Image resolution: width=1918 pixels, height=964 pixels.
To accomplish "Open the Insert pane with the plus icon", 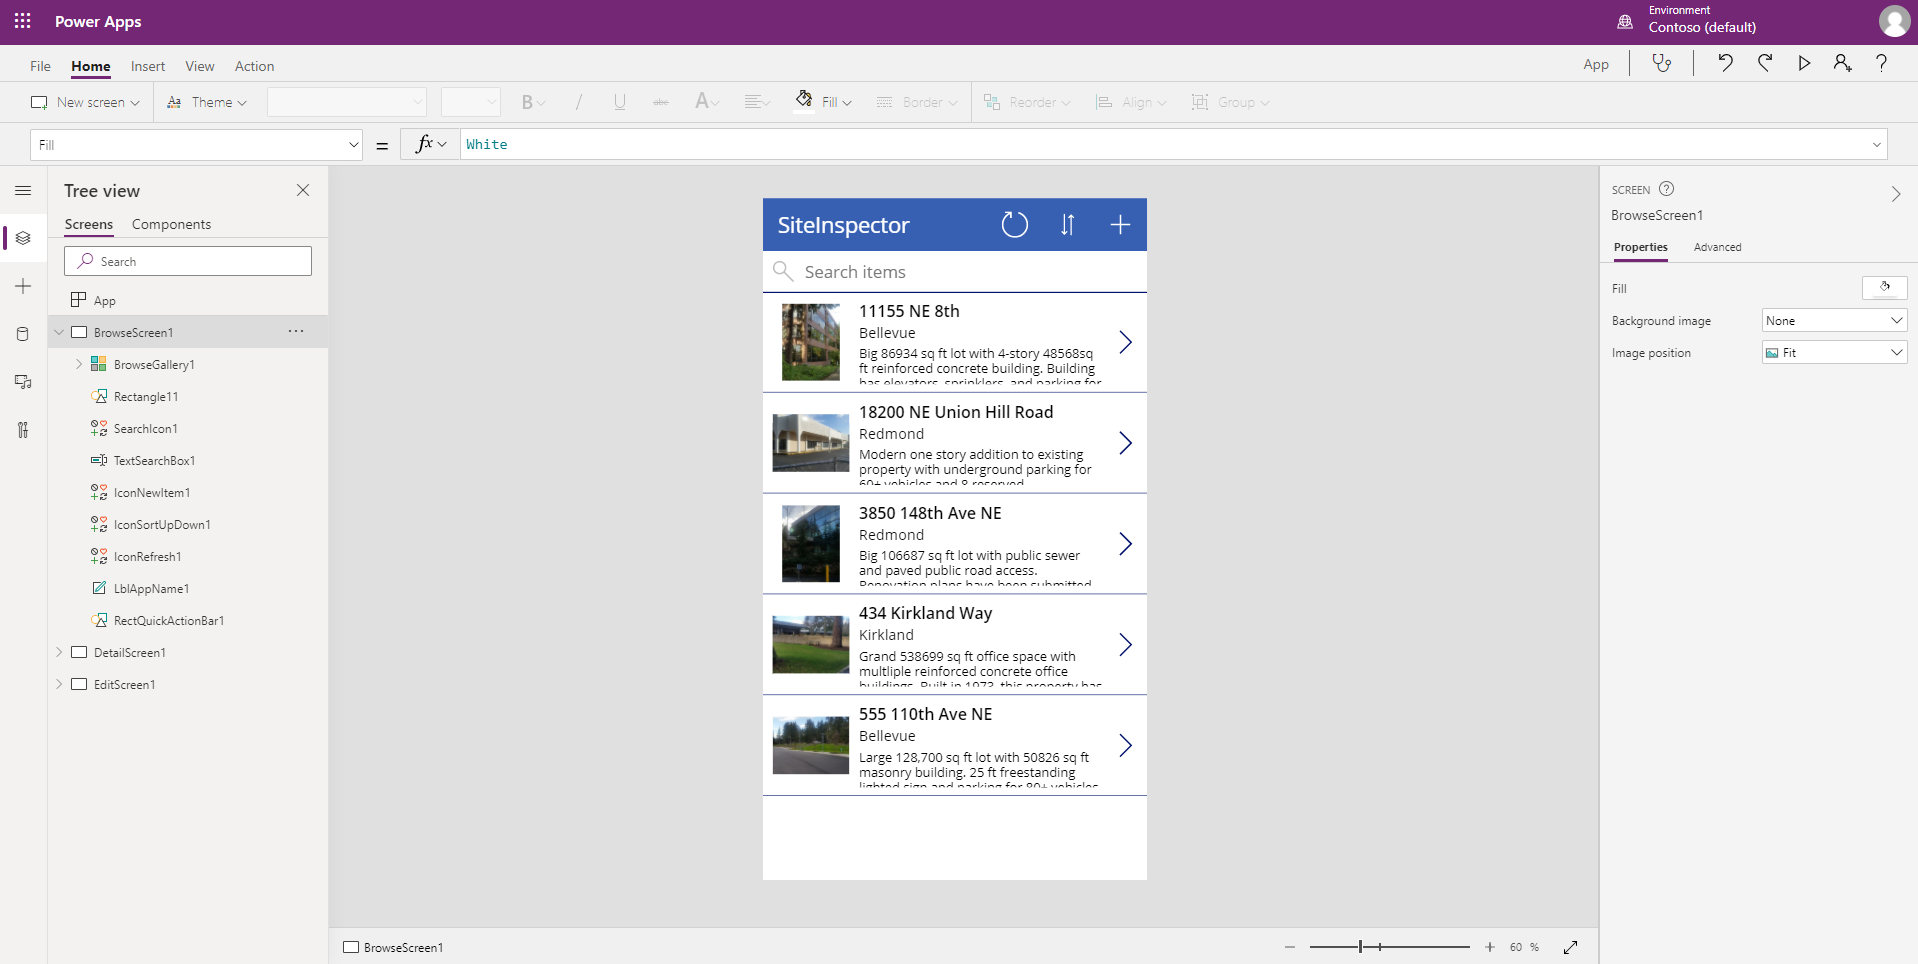I will [x=22, y=286].
